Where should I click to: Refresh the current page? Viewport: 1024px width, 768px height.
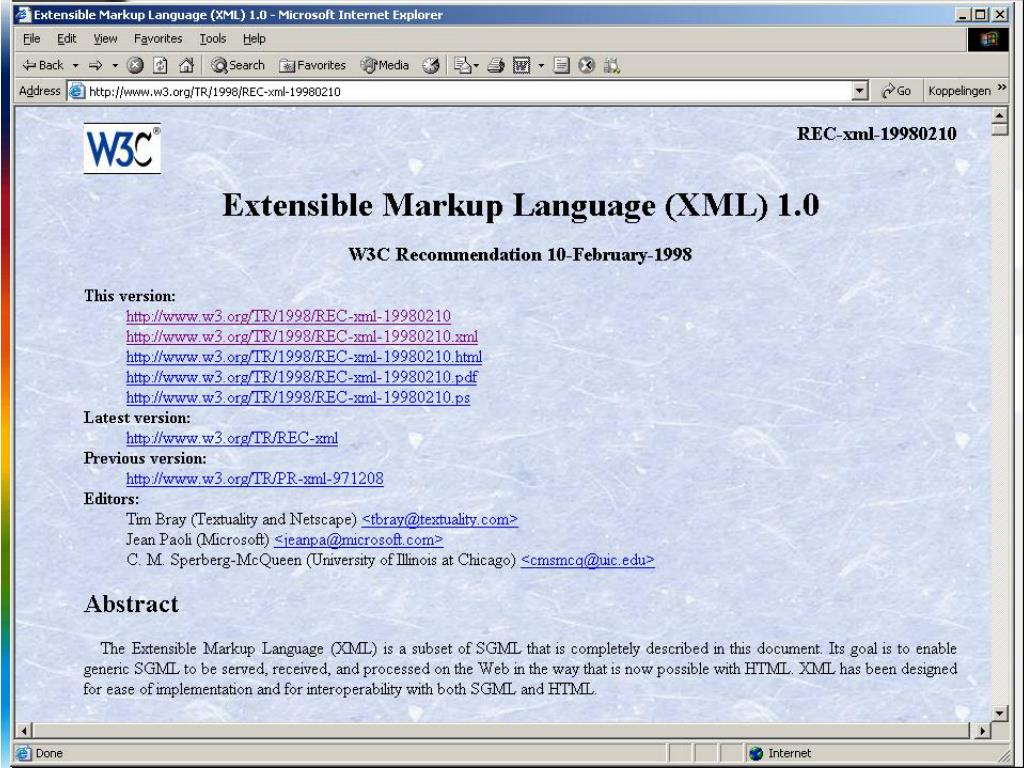[161, 65]
